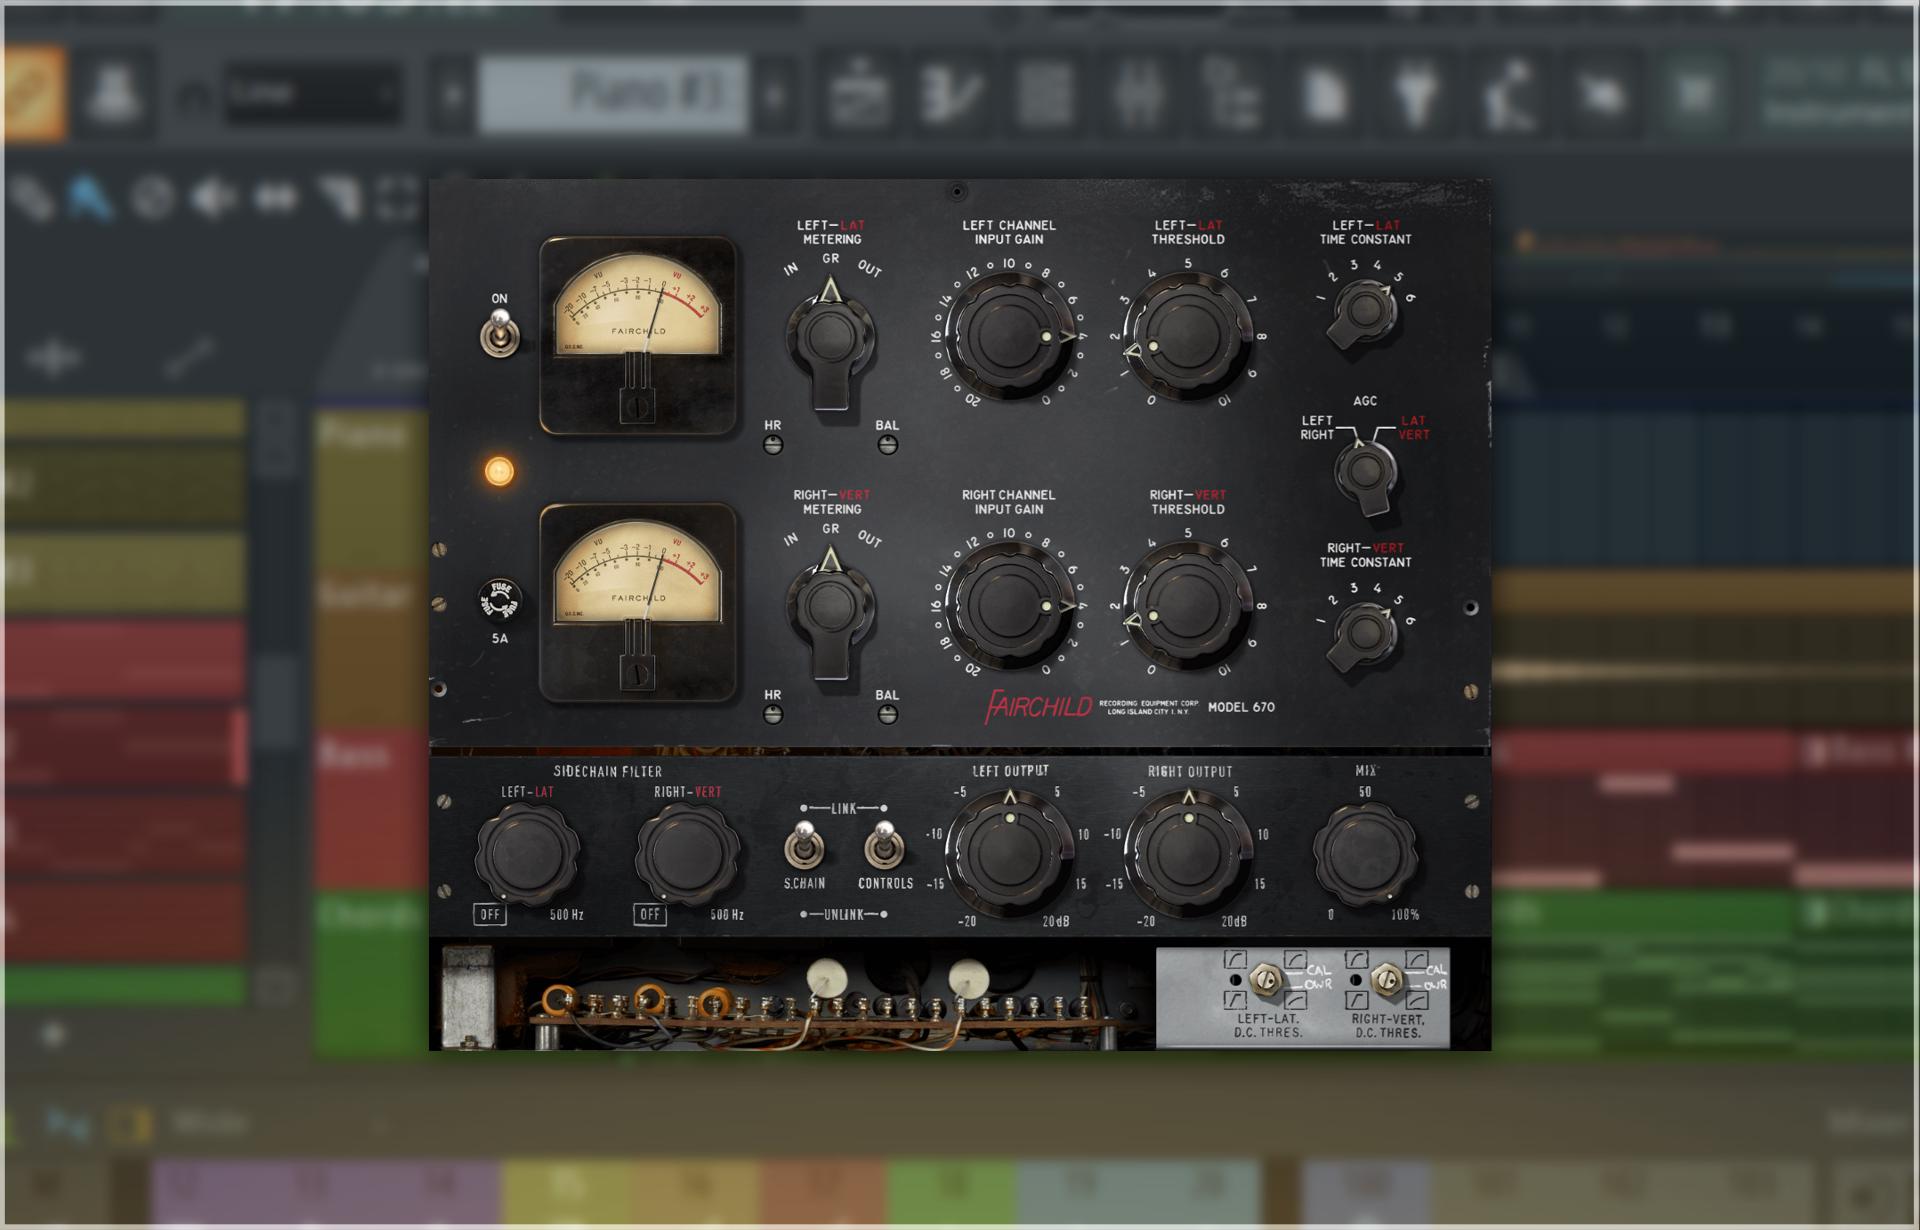This screenshot has height=1230, width=1920.
Task: Toggle the S.CHAIN link switch
Action: pos(803,846)
